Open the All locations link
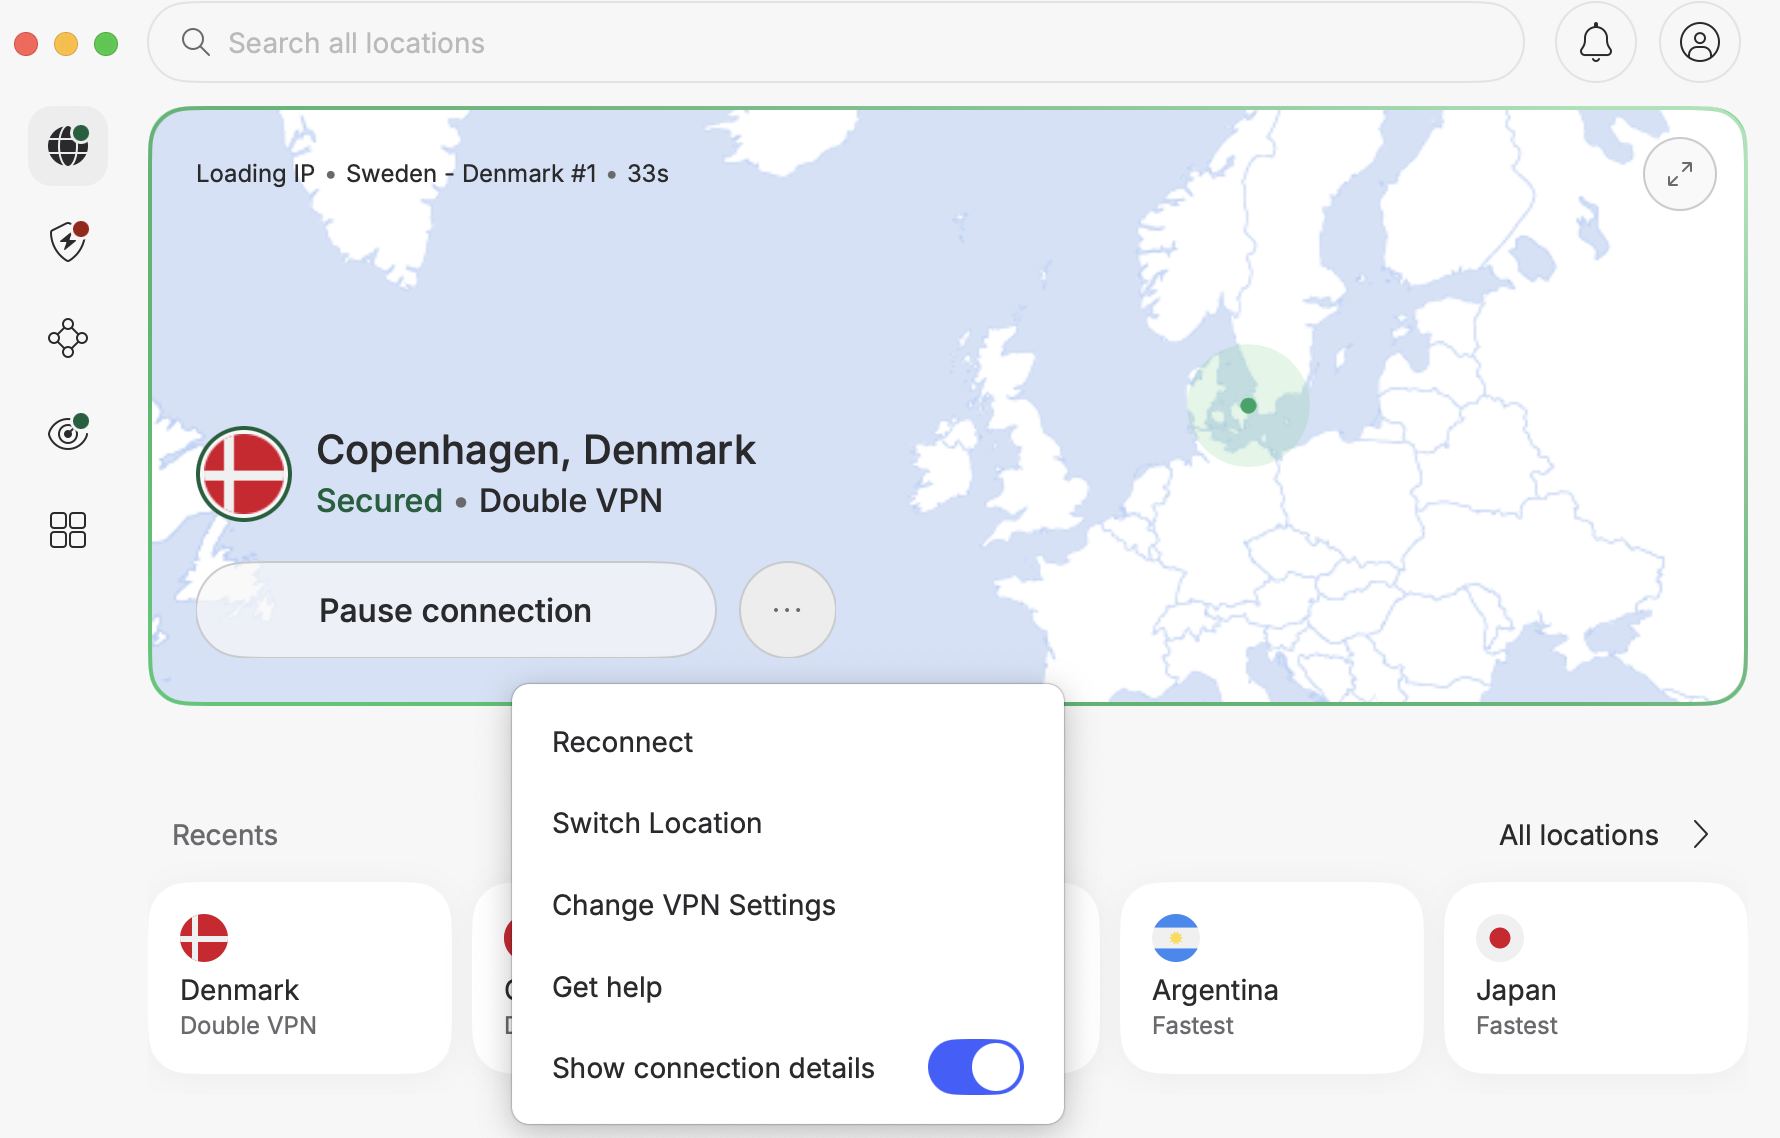This screenshot has width=1780, height=1138. (1579, 835)
